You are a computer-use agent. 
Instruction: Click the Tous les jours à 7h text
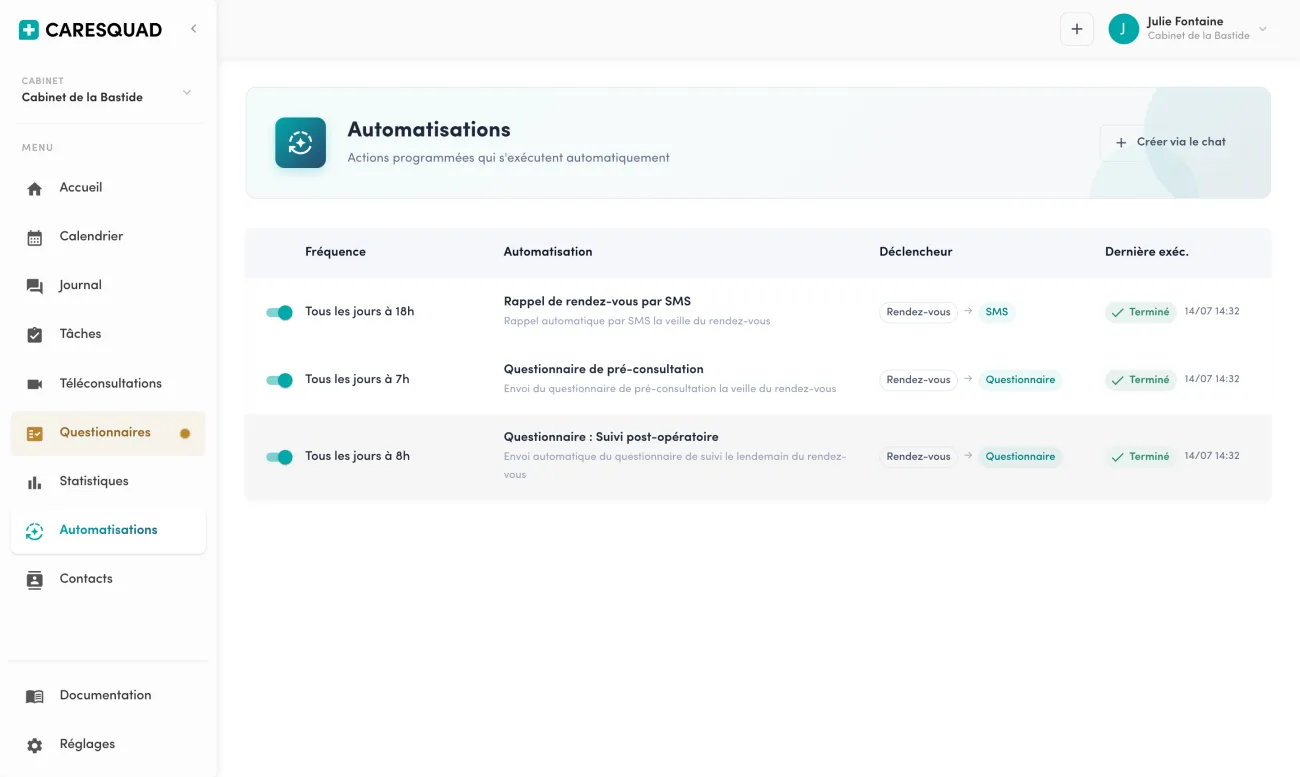coord(357,380)
